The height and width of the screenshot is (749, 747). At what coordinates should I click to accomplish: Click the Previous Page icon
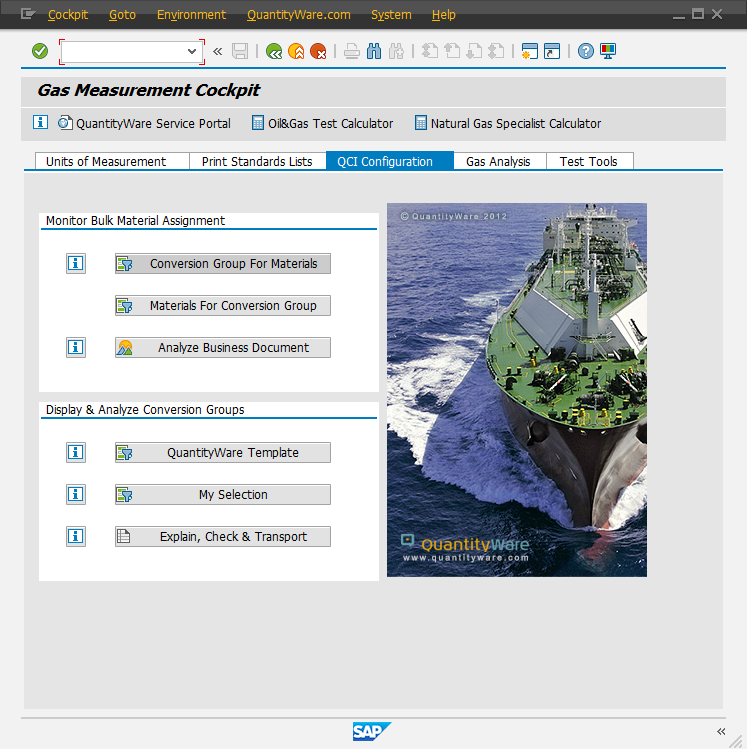pyautogui.click(x=452, y=51)
